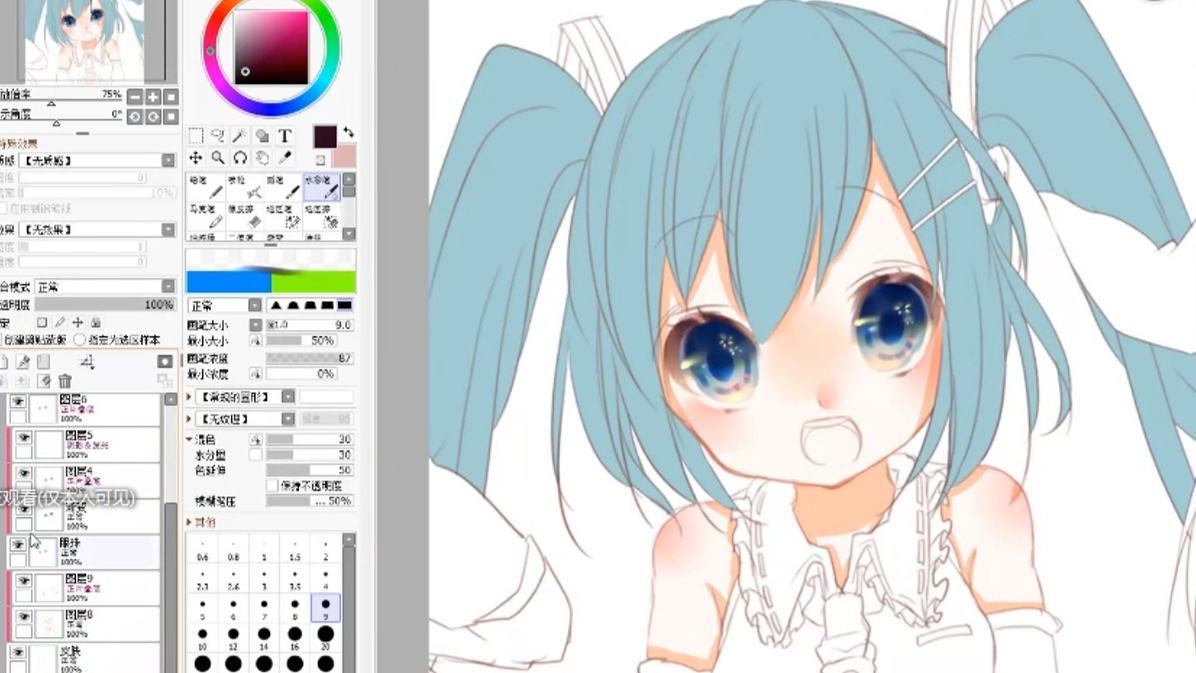Viewport: 1196px width, 673px height.
Task: Hide layer 图层6
Action: (18, 401)
